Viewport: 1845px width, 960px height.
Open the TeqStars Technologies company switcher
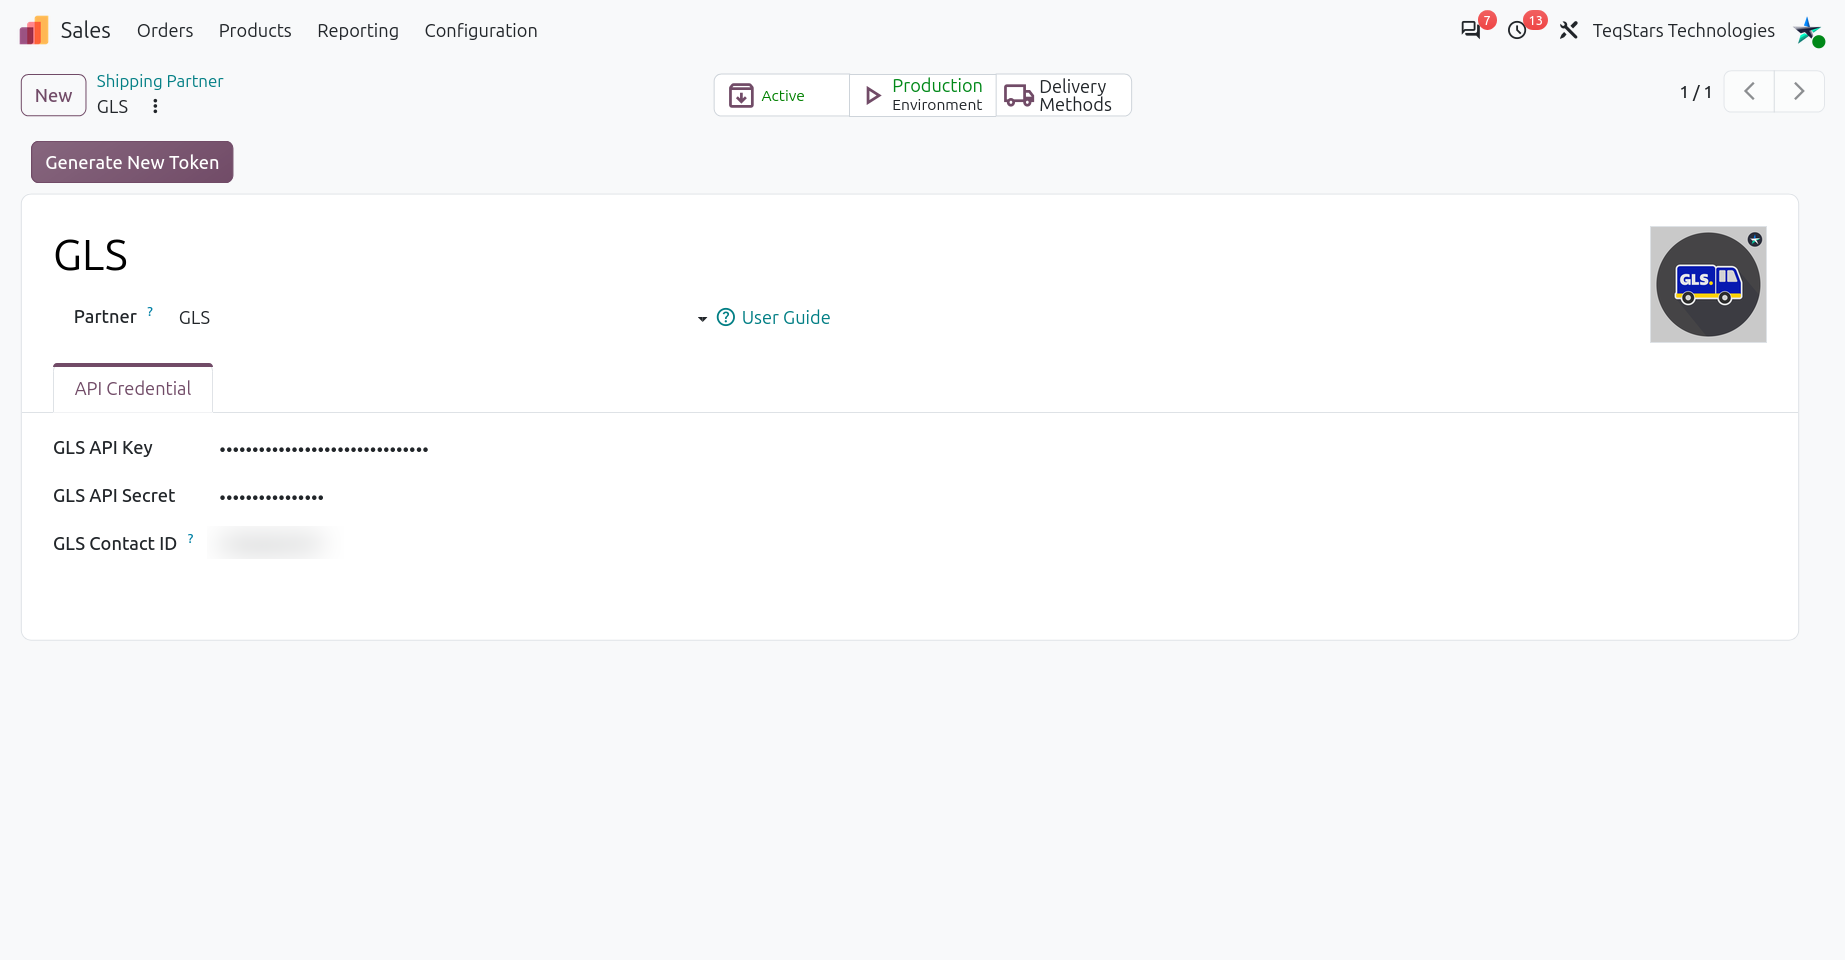pyautogui.click(x=1684, y=30)
